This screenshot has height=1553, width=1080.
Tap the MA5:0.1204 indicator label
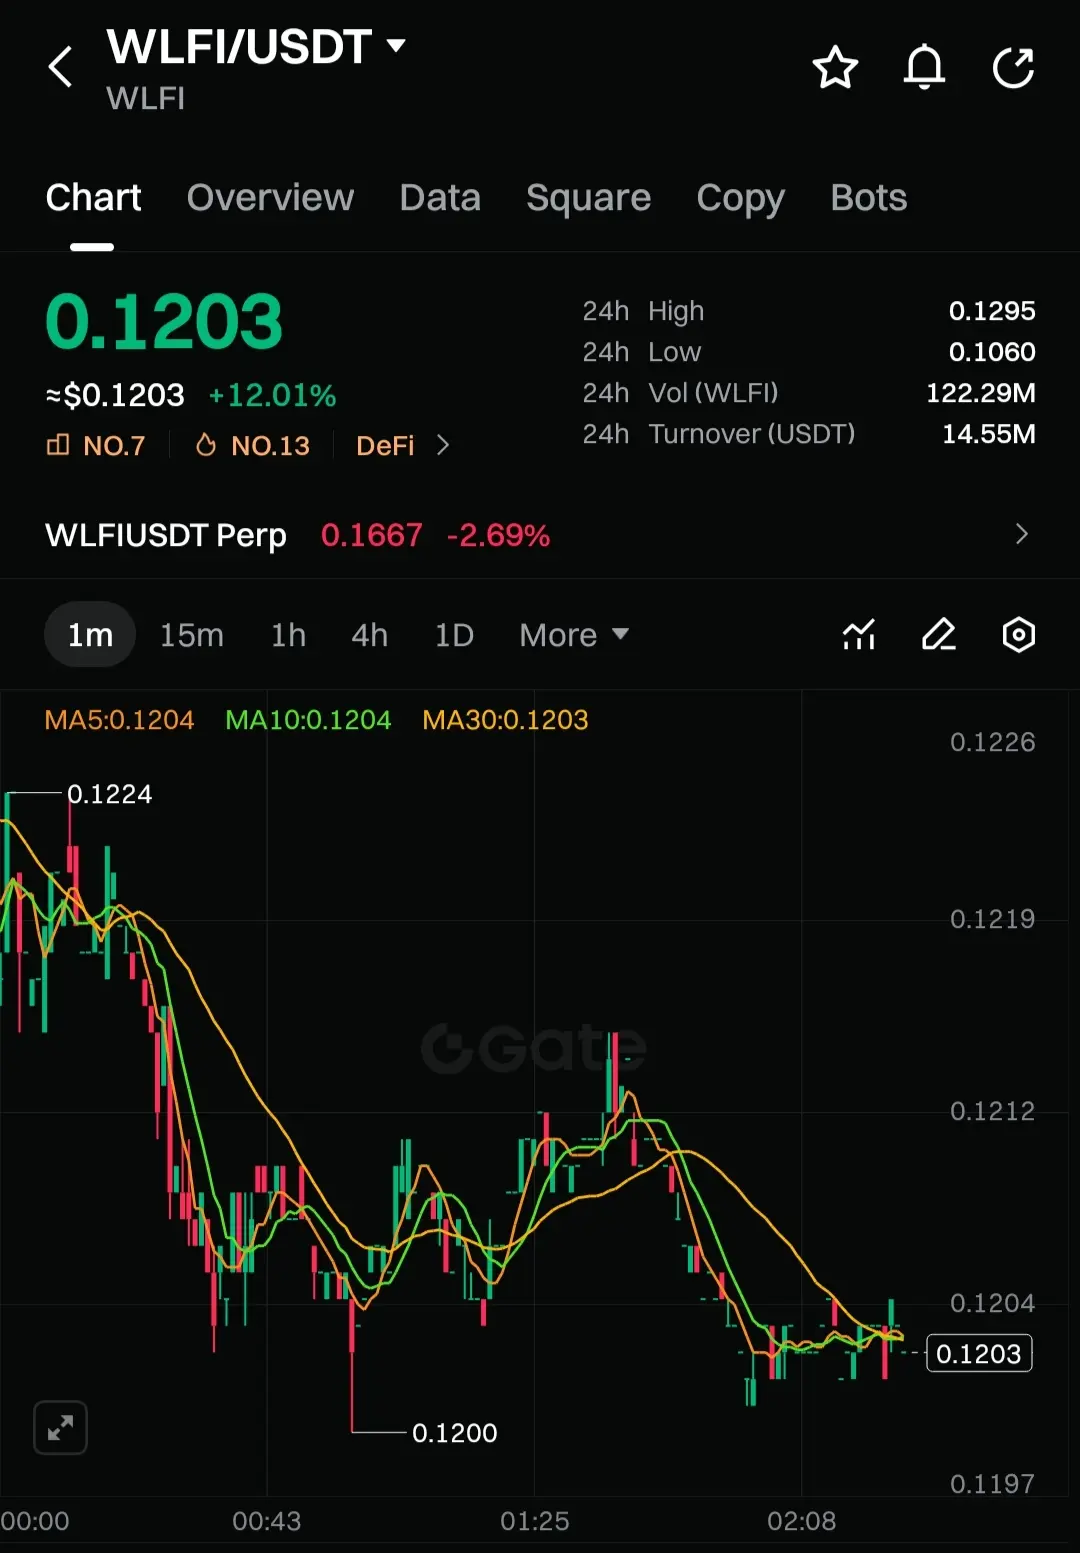pos(119,720)
